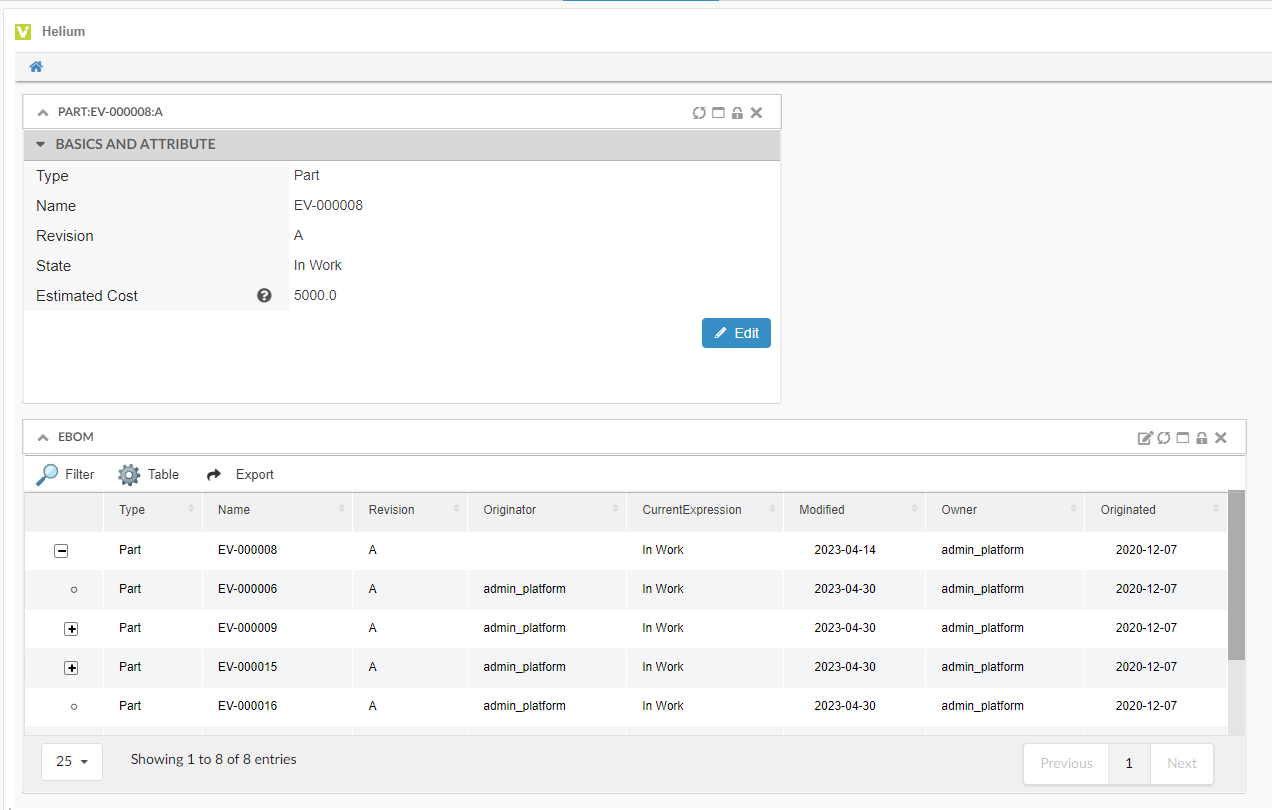Go to page 1 in pagination
1272x810 pixels.
coord(1129,763)
